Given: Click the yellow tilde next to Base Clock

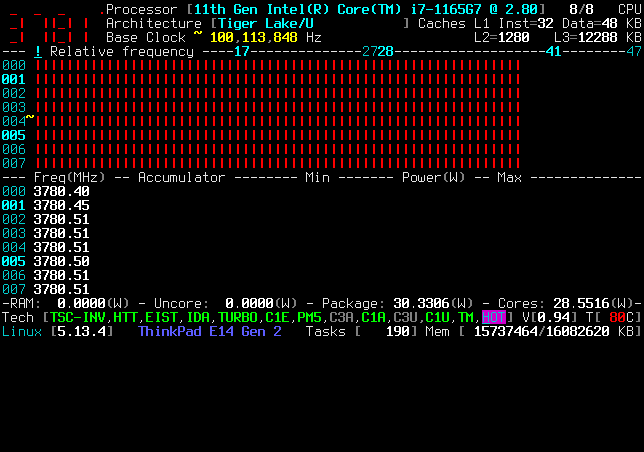Looking at the screenshot, I should (x=198, y=34).
